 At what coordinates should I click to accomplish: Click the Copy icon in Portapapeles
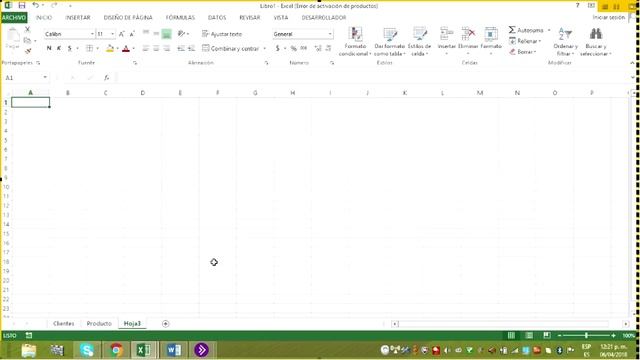pos(27,40)
